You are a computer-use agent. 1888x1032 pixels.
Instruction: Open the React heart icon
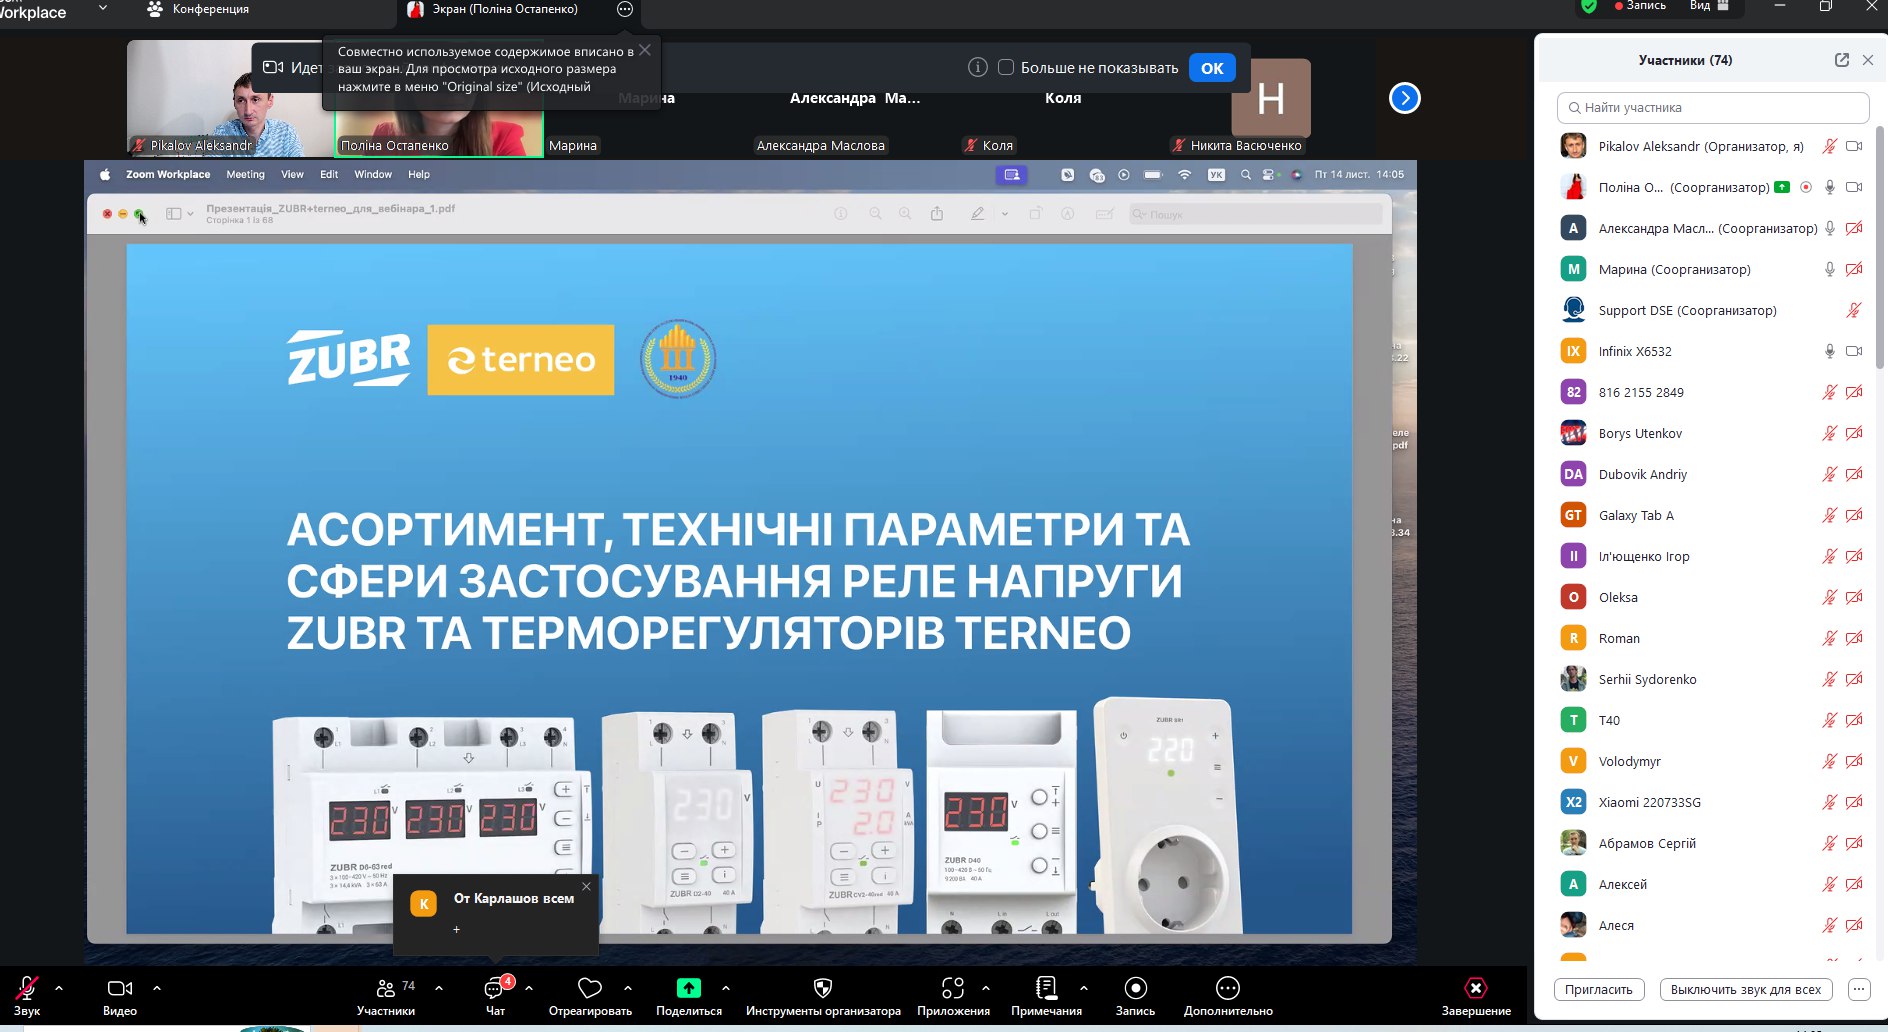pyautogui.click(x=589, y=989)
